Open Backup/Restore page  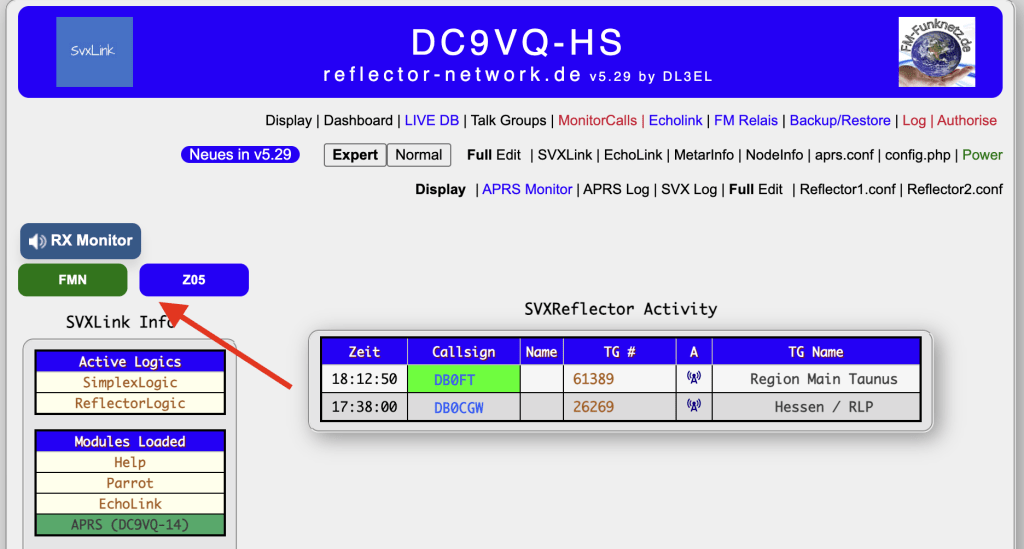840,120
